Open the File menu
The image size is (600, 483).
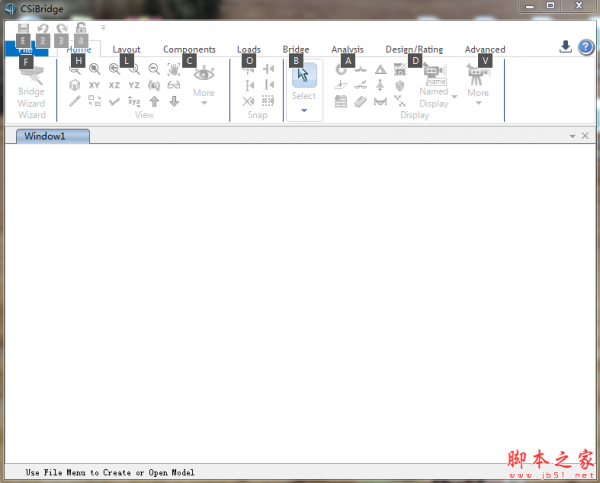coord(25,49)
